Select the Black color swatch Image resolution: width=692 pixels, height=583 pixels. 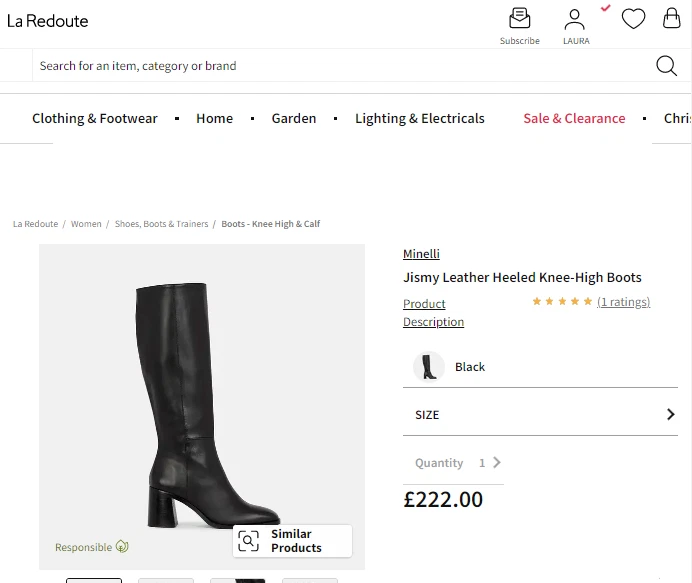[x=428, y=366]
